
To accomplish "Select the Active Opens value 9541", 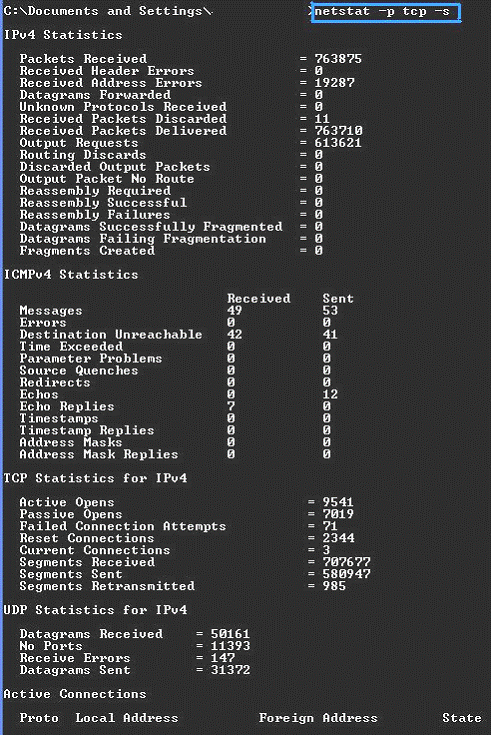I will click(338, 502).
